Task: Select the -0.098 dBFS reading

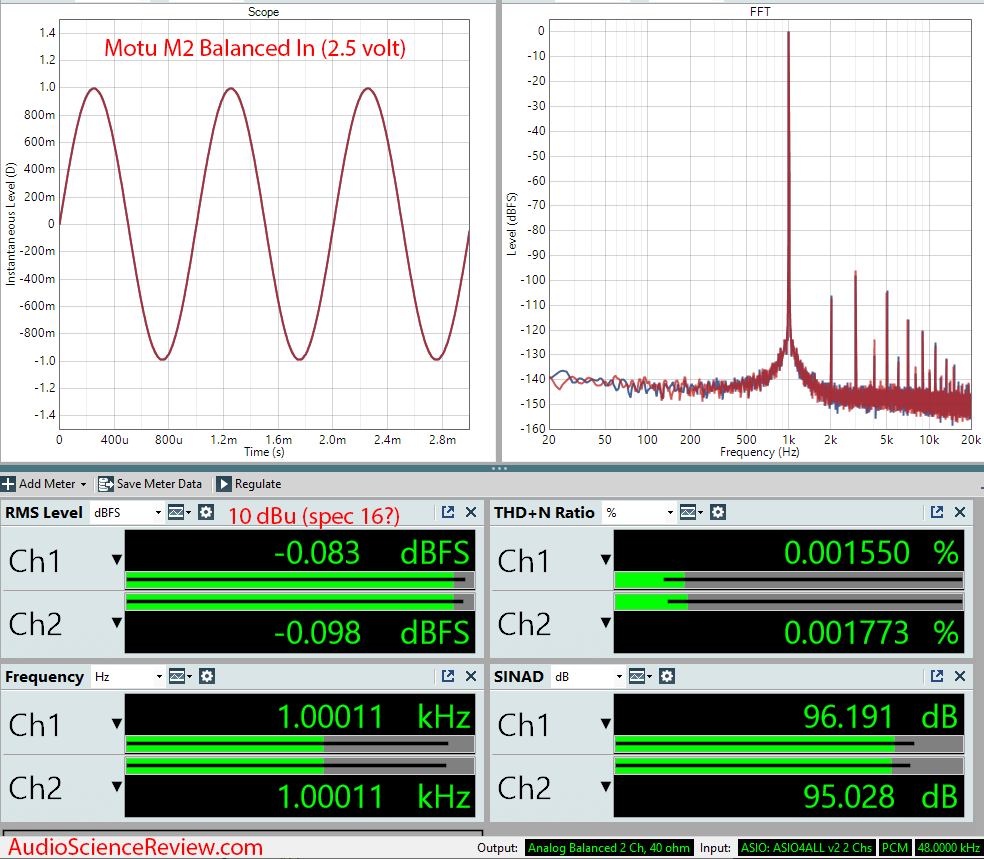Action: (372, 632)
